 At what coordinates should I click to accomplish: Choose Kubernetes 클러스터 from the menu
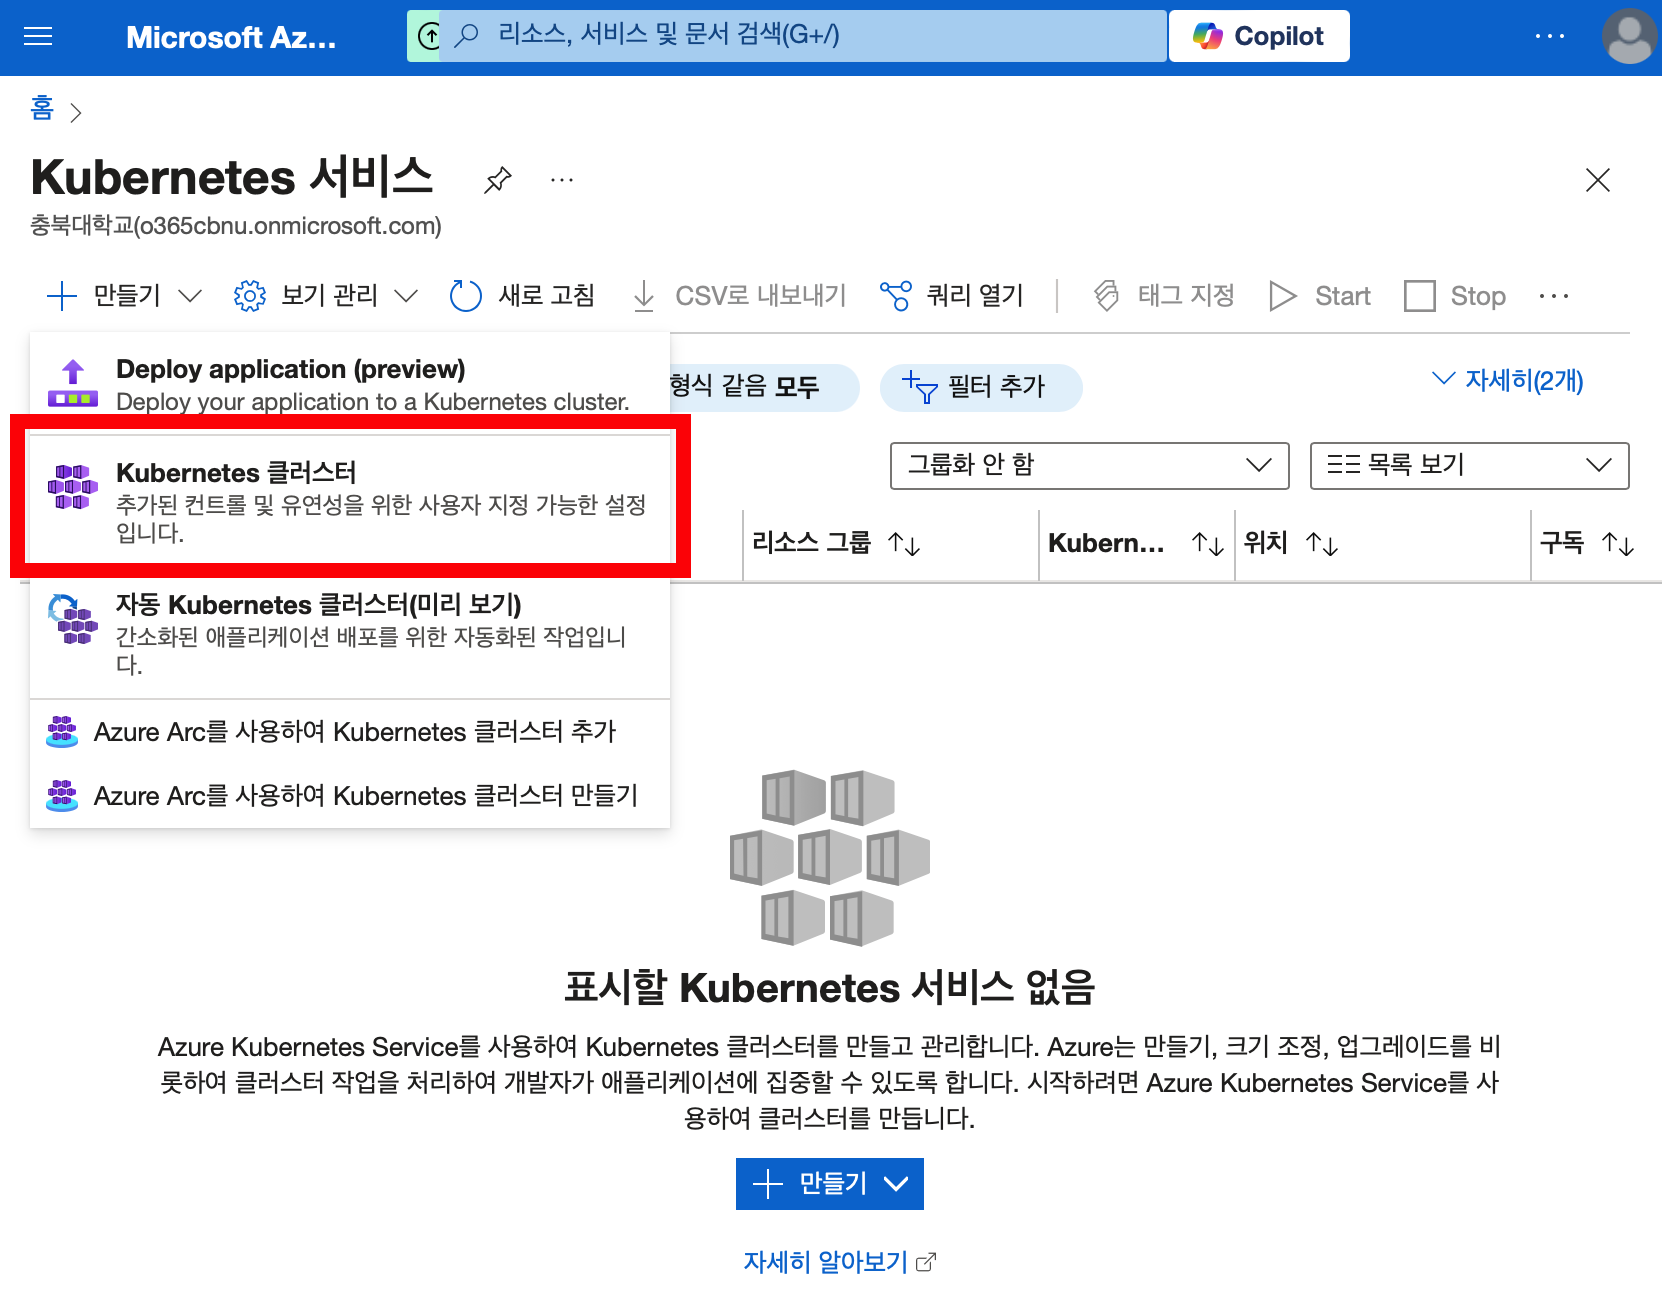point(350,501)
